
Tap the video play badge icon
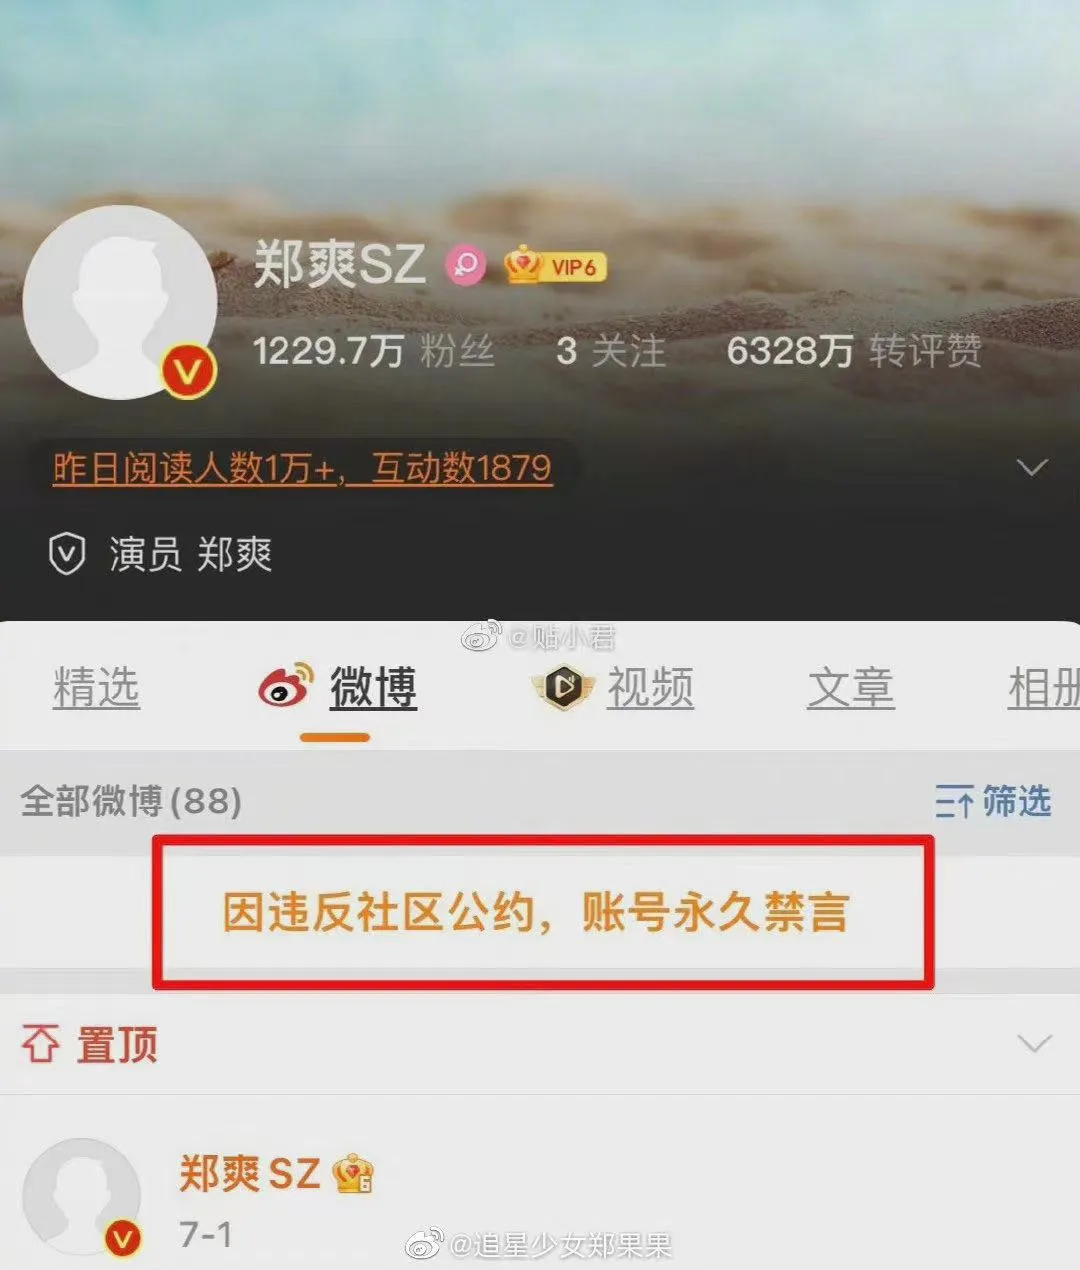[x=563, y=687]
